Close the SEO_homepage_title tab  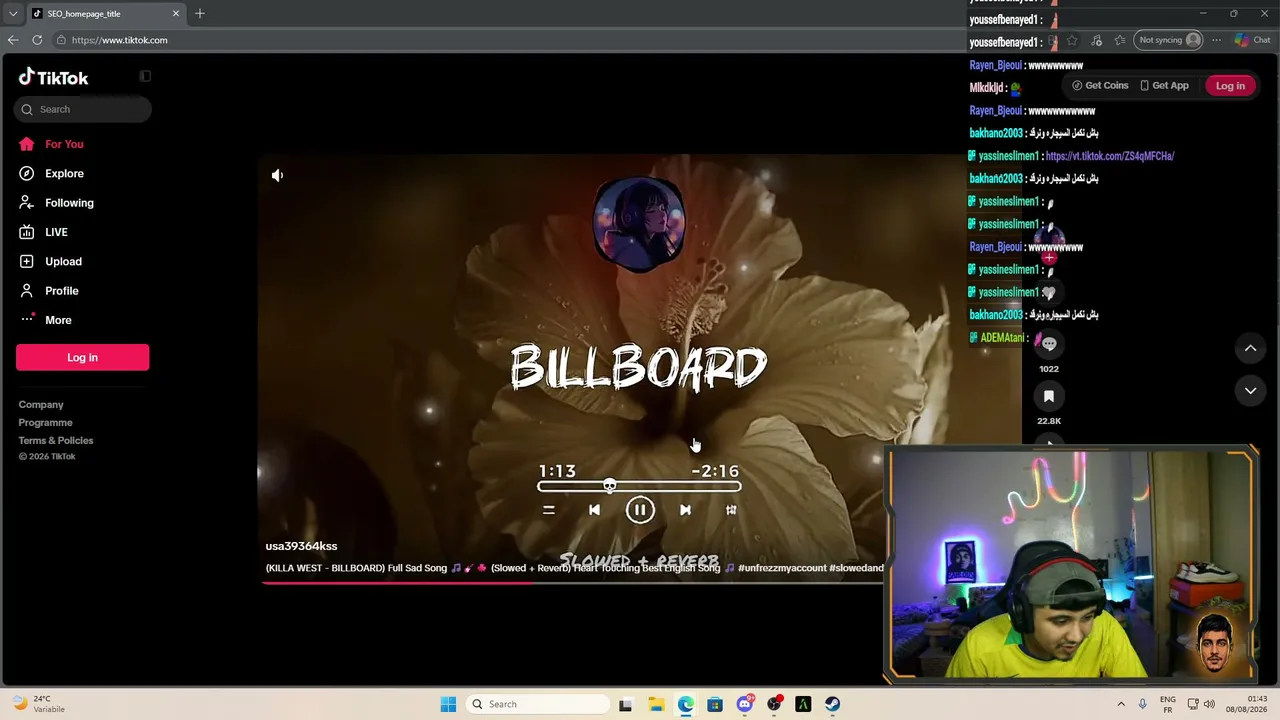click(176, 14)
